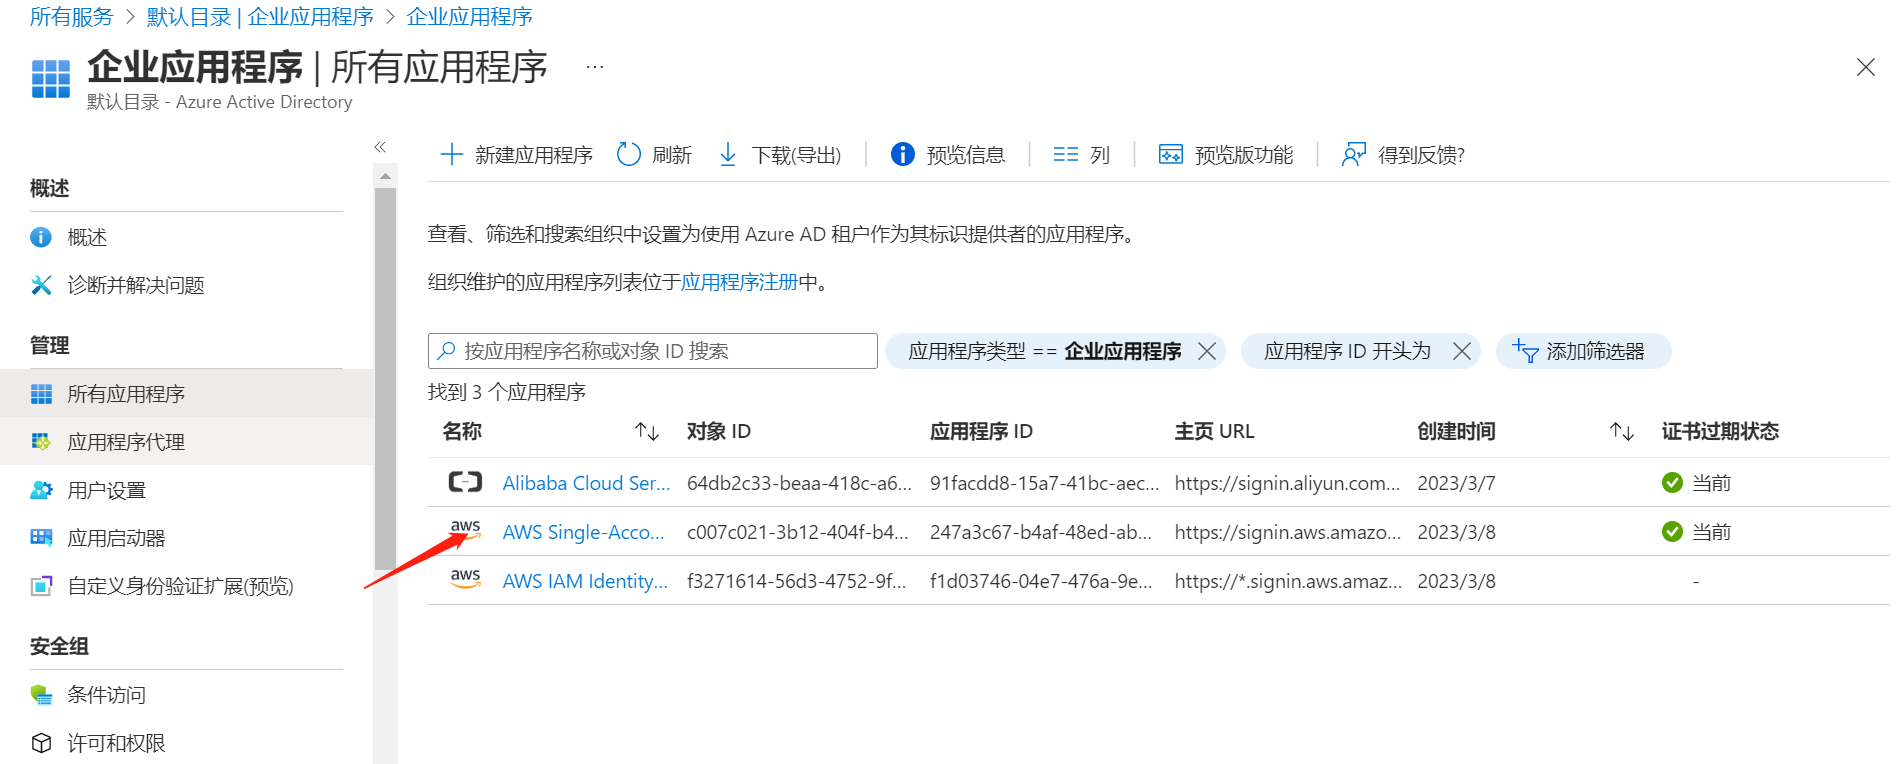Click the sidebar vertical scrollbar thumb
Screen dimensions: 1900x764
click(x=385, y=378)
